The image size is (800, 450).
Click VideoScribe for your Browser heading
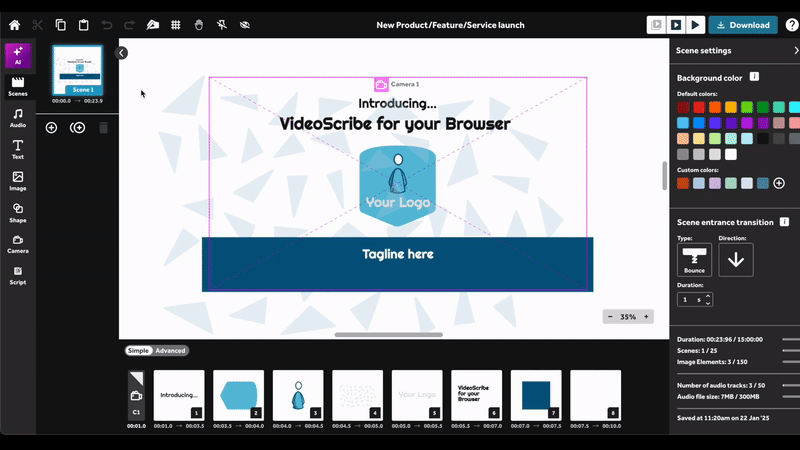click(395, 124)
